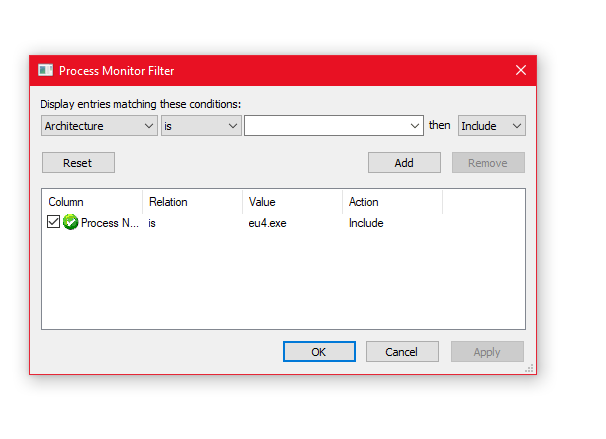Open the Include action dropdown
Viewport: 606px width, 439px height.
(492, 126)
